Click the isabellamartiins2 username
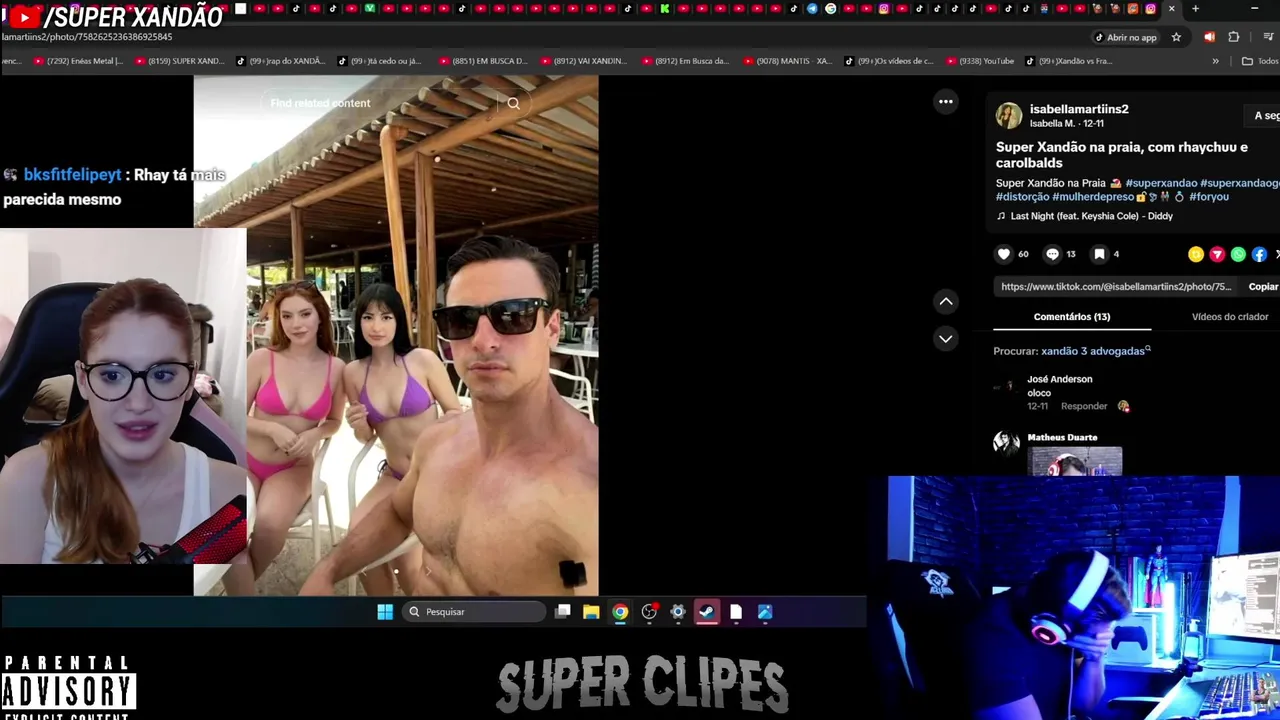The height and width of the screenshot is (720, 1280). 1079,109
